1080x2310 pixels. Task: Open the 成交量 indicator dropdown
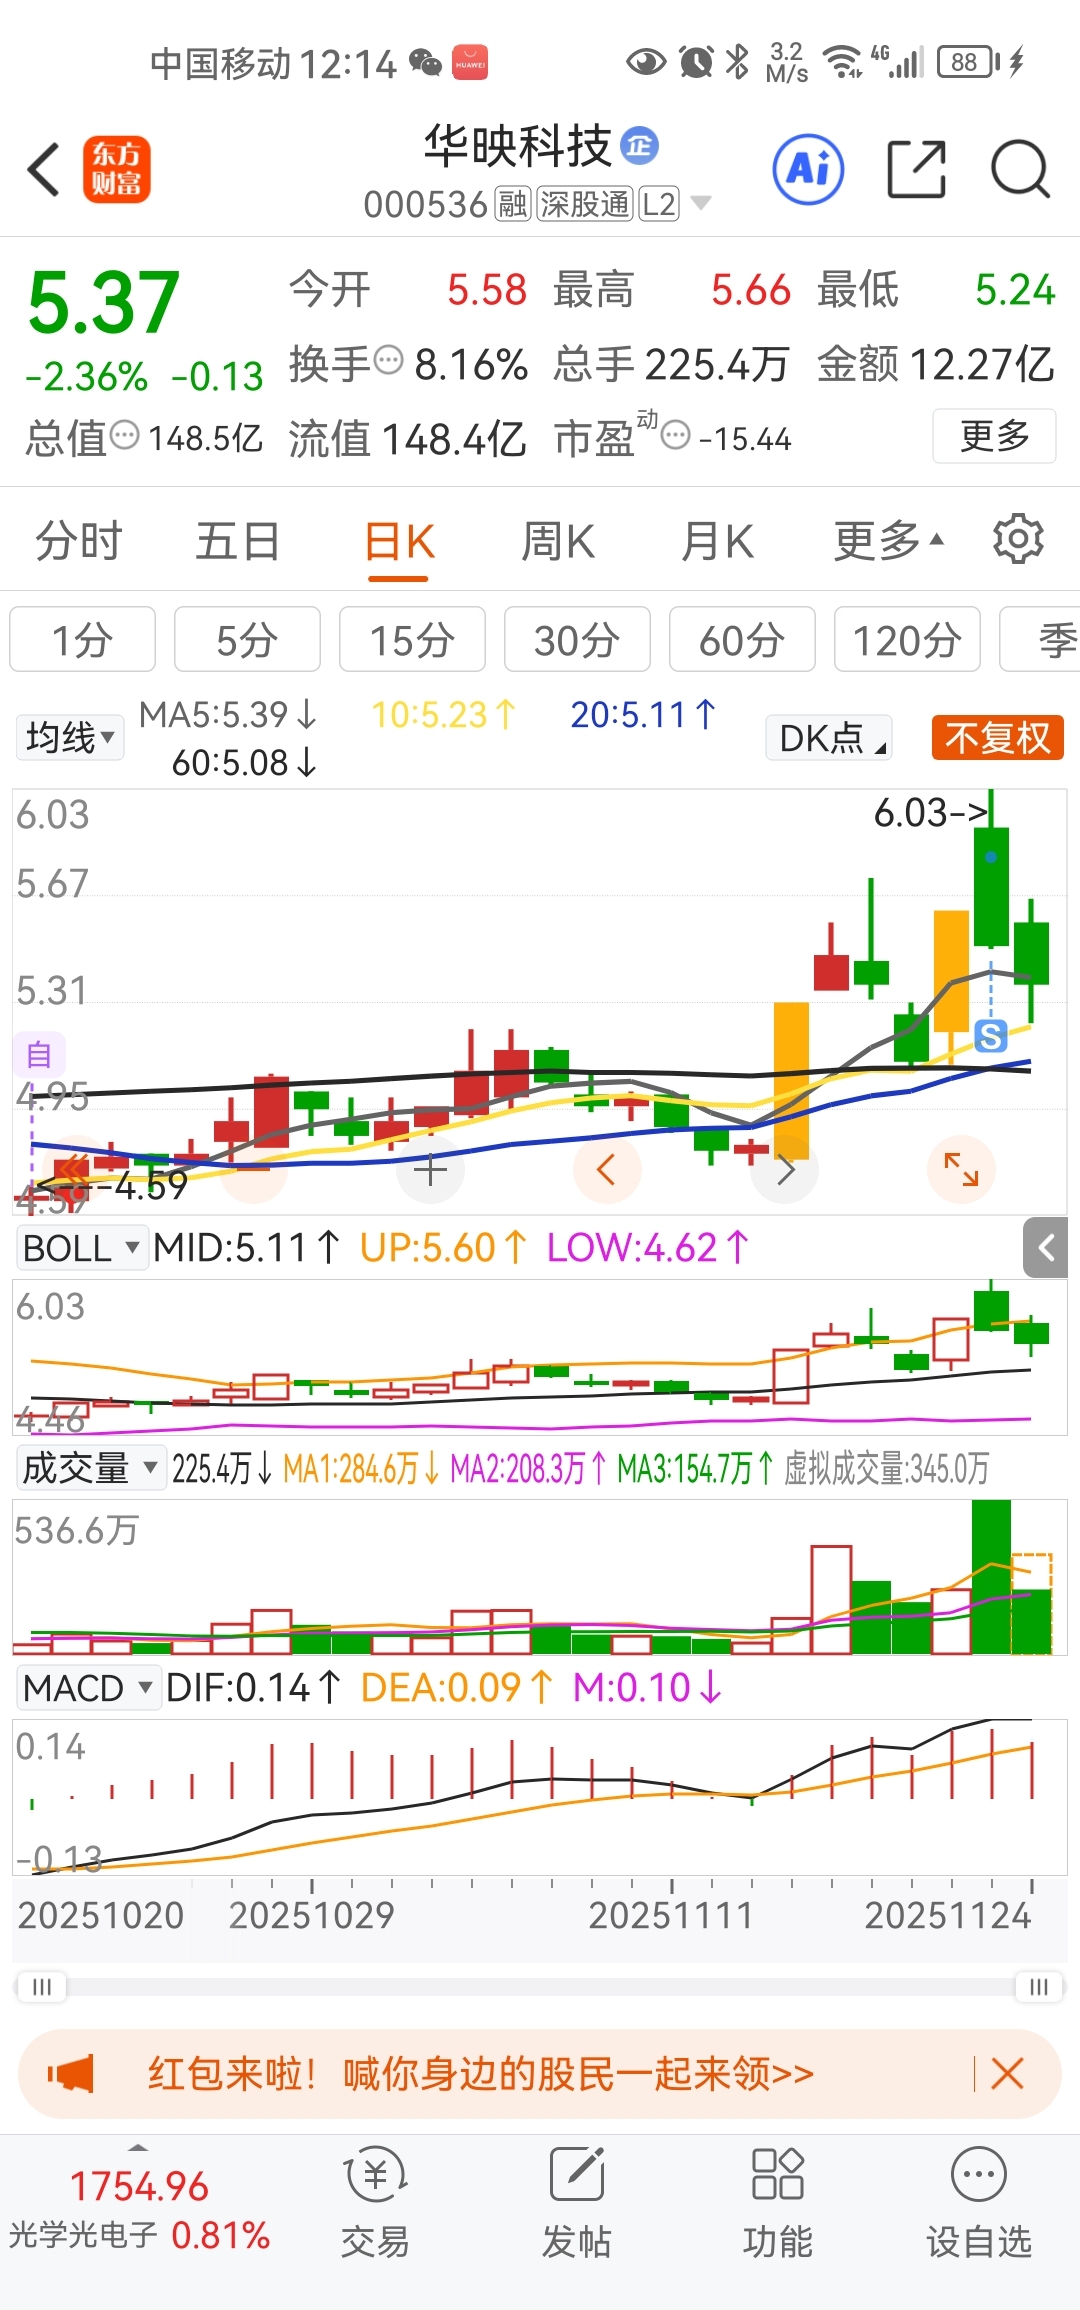(91, 1468)
